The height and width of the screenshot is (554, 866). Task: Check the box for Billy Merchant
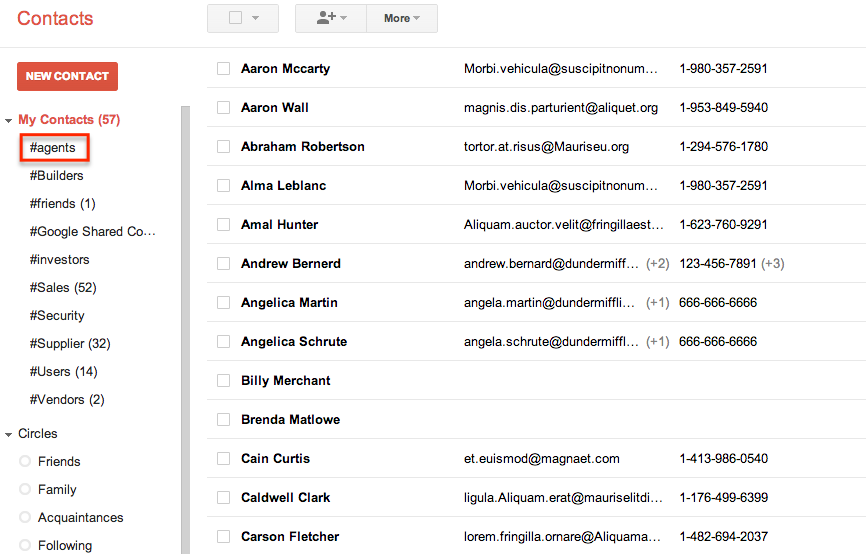click(223, 381)
